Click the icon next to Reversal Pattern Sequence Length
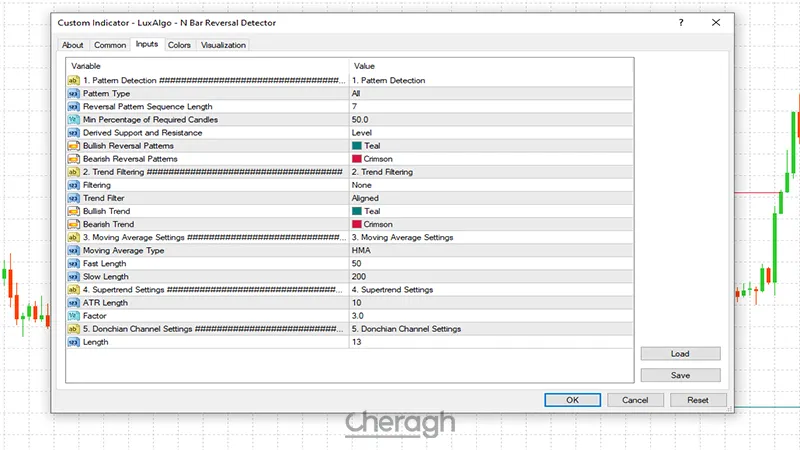 [73, 106]
